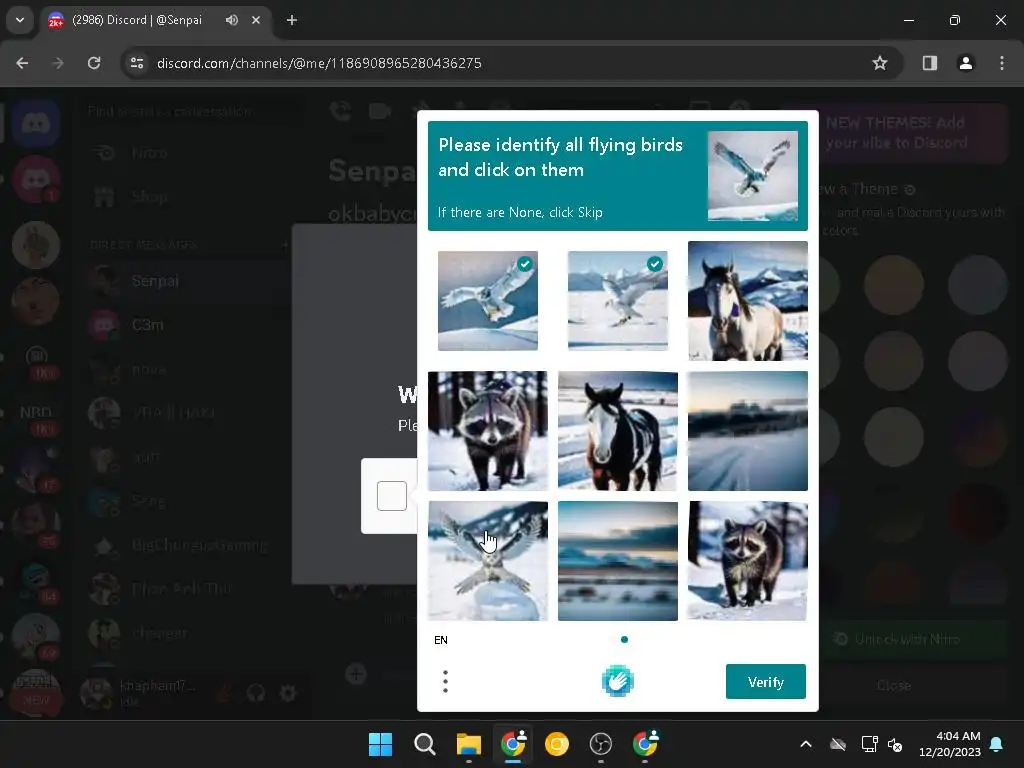This screenshot has width=1024, height=768.
Task: Open the Senpai direct message
Action: click(189, 281)
